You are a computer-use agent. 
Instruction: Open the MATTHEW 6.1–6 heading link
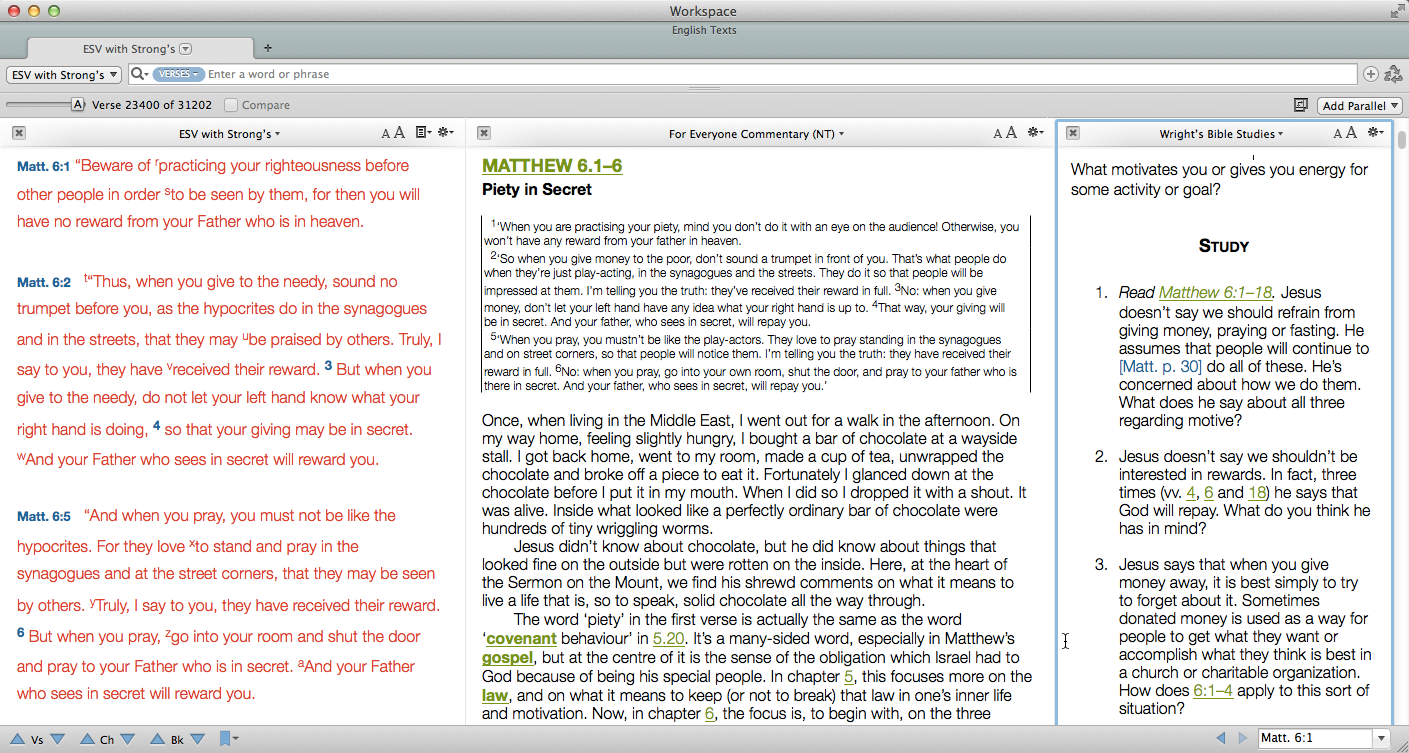[x=552, y=166]
